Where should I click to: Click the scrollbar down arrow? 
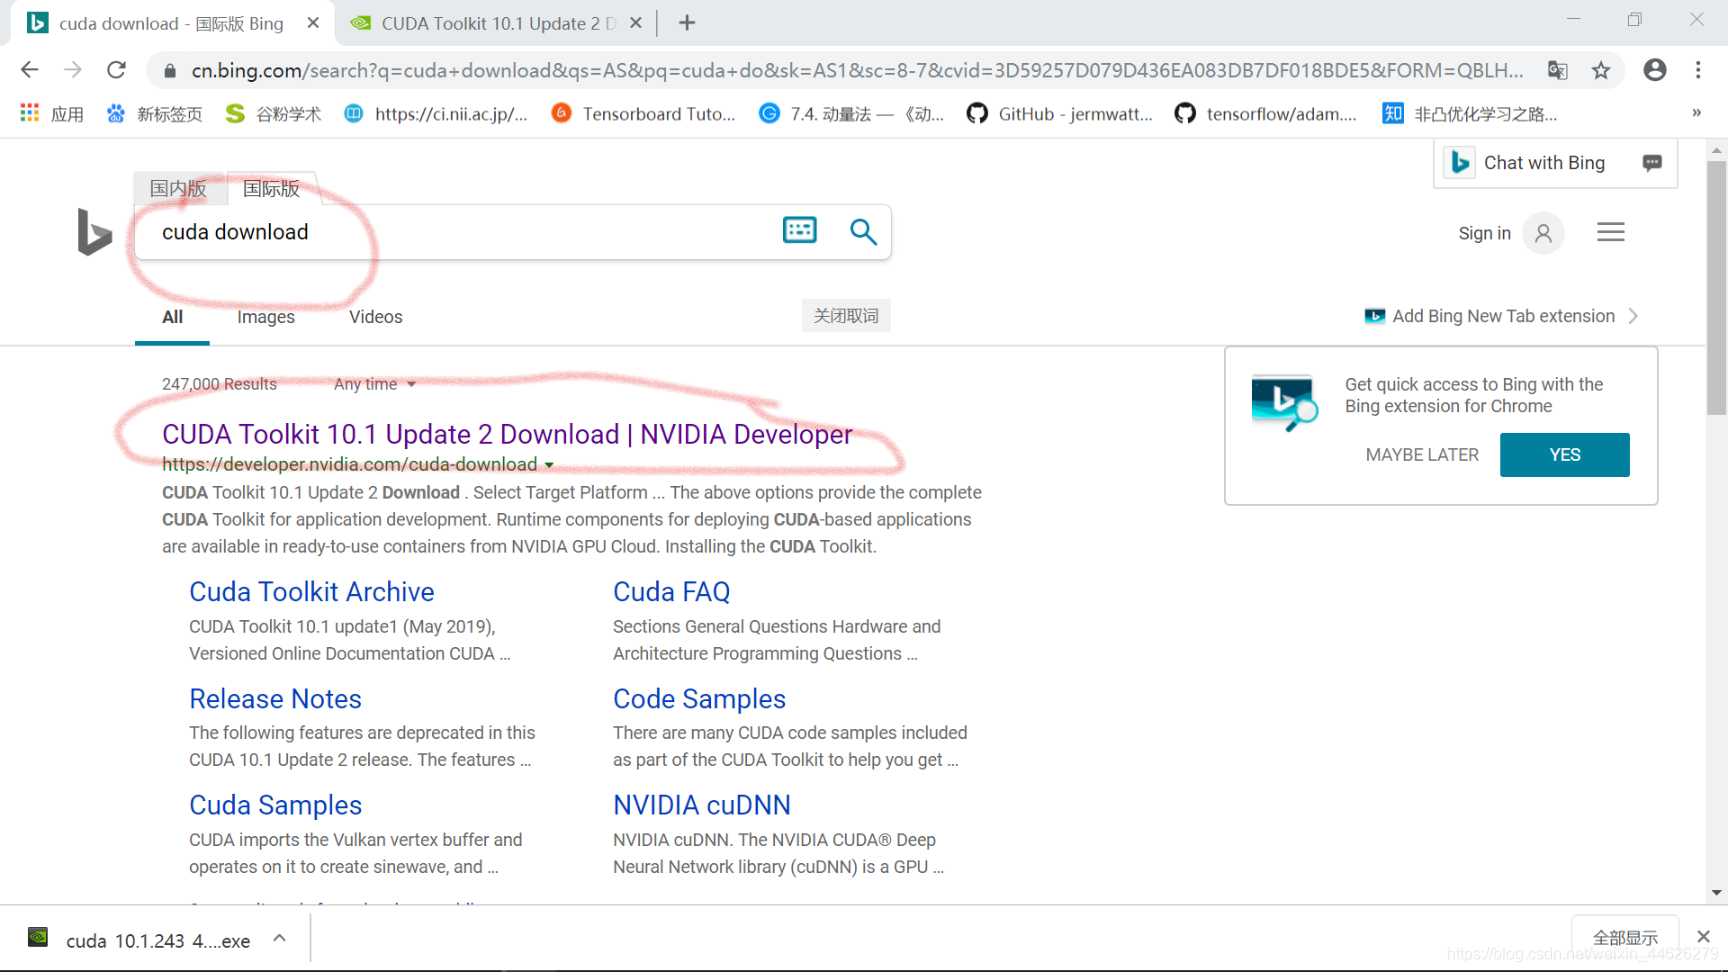click(x=1716, y=893)
